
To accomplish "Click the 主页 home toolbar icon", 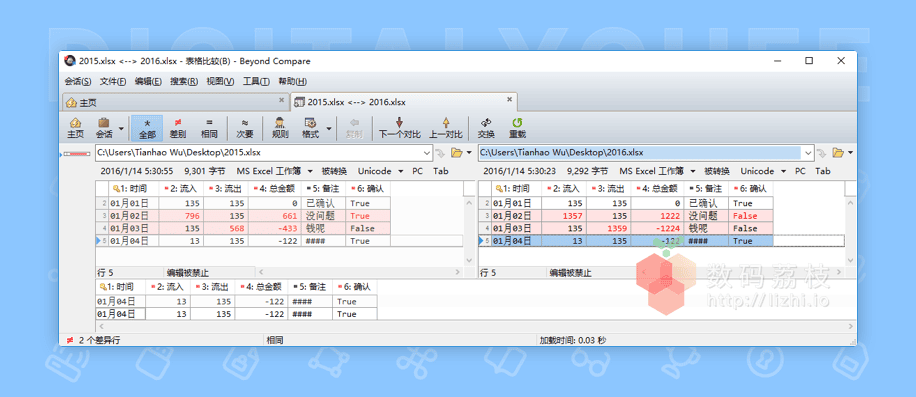I will (x=75, y=128).
